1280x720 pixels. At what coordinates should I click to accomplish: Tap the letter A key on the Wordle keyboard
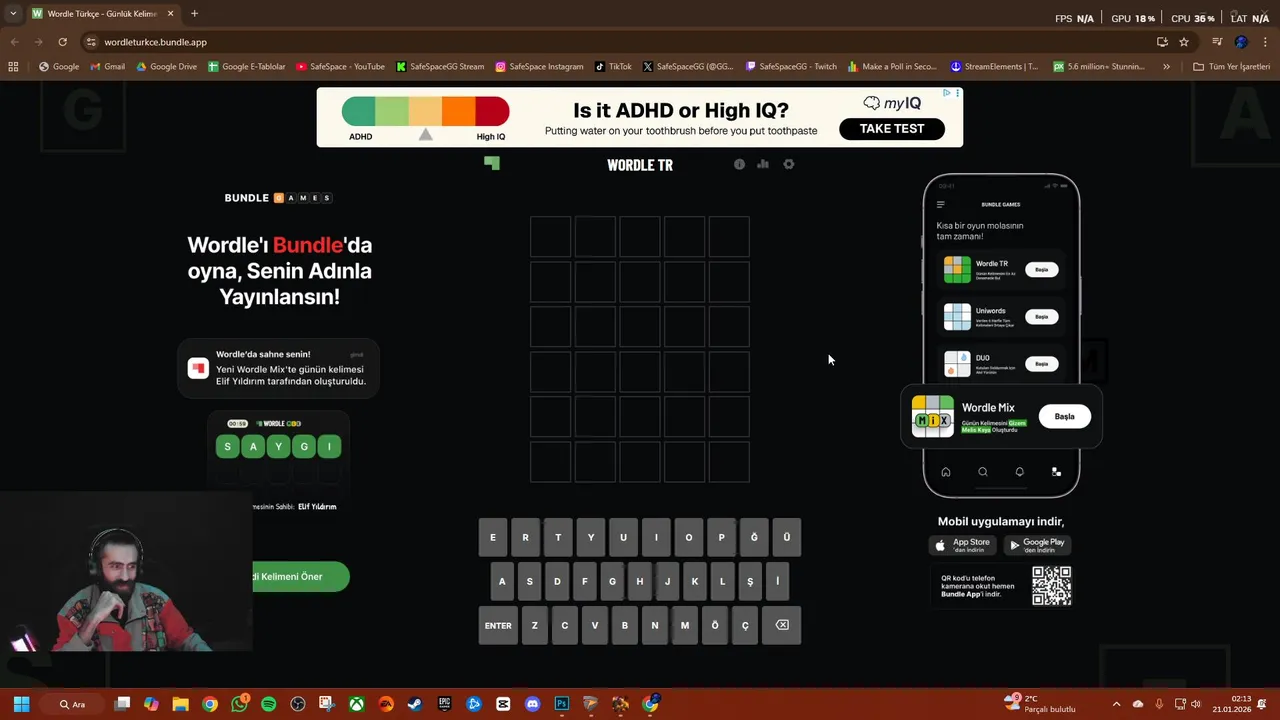[x=502, y=581]
